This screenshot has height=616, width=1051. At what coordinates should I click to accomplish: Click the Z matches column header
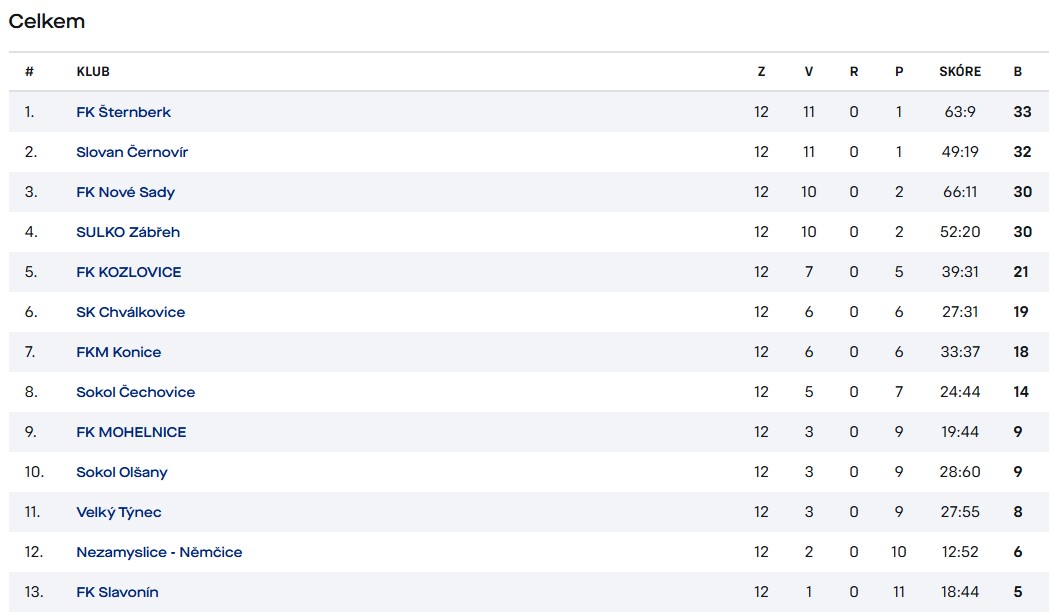(x=761, y=72)
